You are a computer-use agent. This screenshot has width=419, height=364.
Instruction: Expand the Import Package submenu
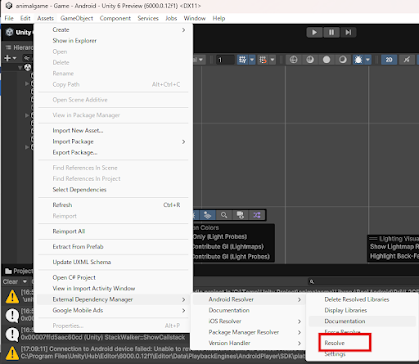[113, 142]
